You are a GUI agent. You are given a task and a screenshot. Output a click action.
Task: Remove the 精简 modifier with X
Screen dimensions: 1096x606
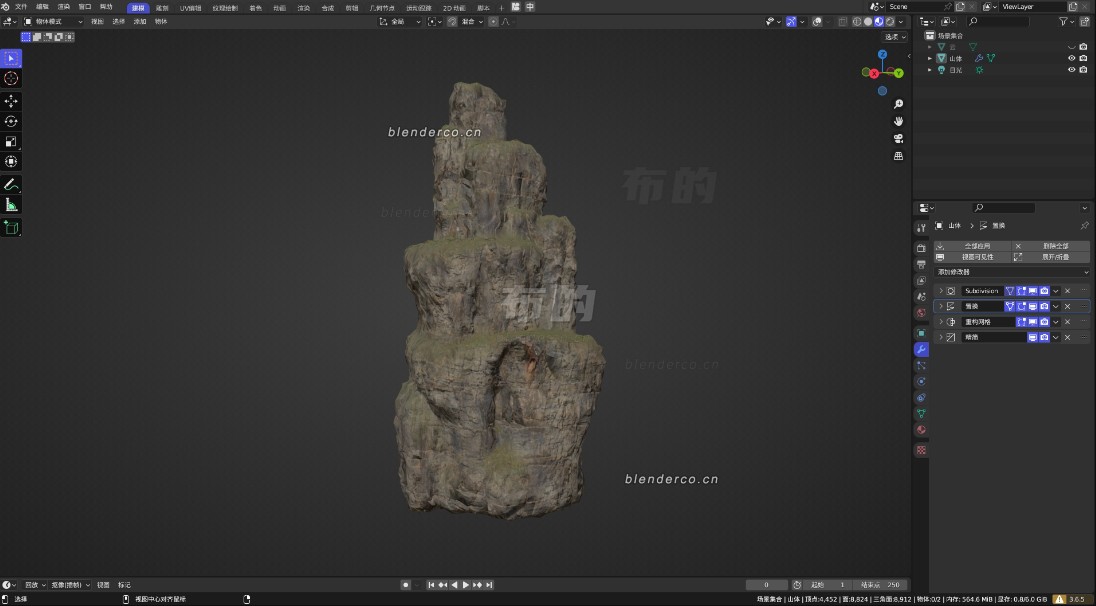tap(1067, 337)
